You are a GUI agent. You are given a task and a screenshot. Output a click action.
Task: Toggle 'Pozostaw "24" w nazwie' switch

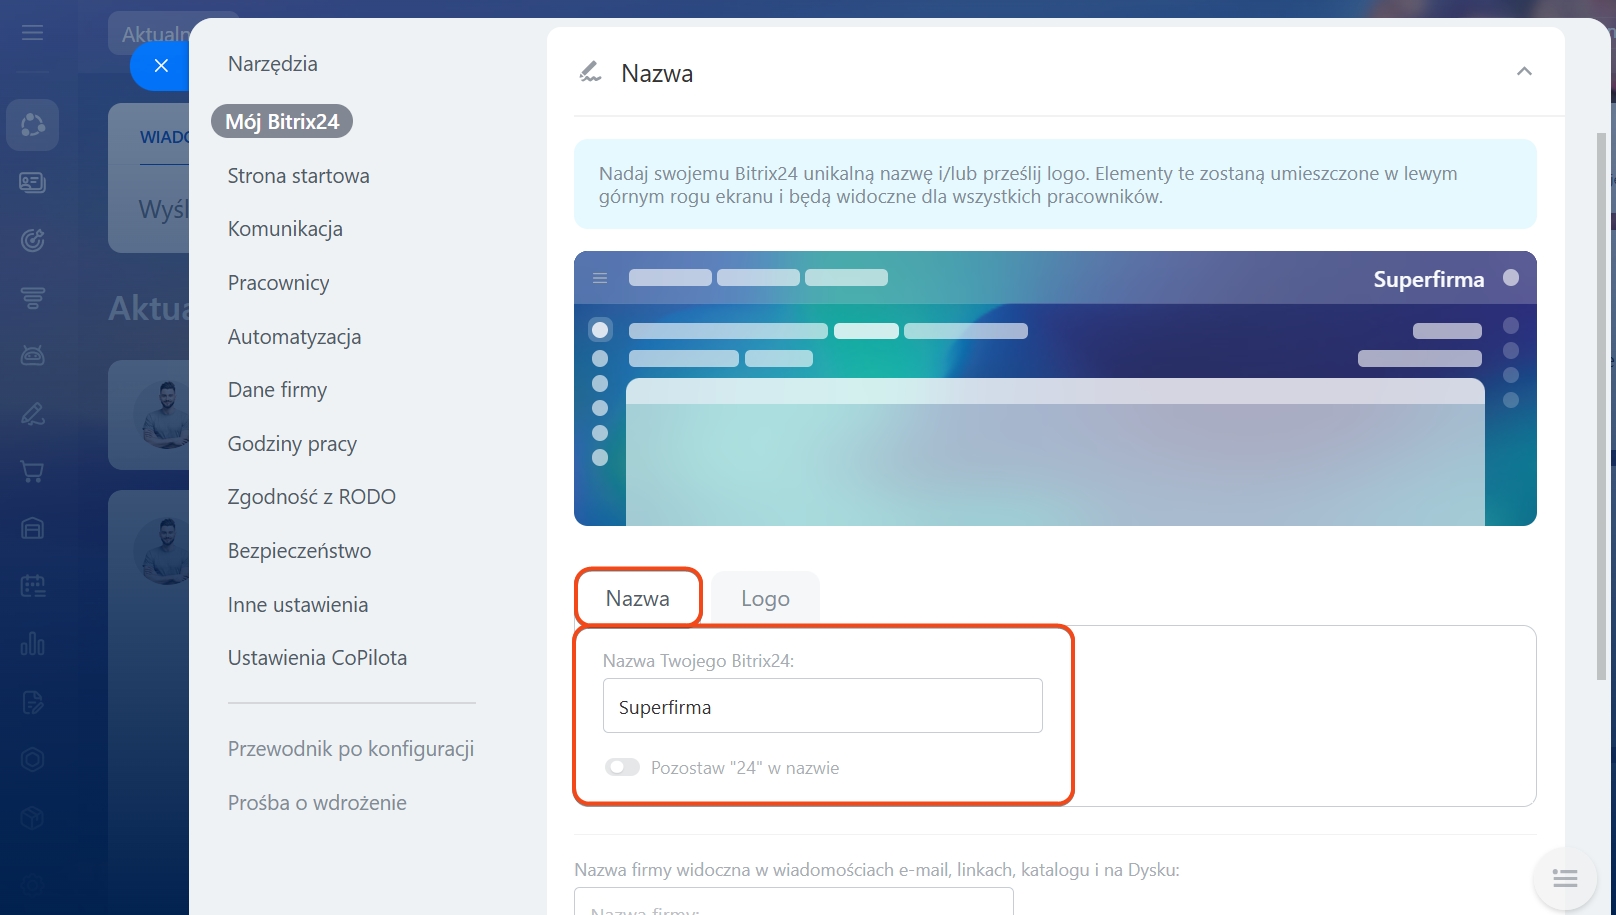622,767
